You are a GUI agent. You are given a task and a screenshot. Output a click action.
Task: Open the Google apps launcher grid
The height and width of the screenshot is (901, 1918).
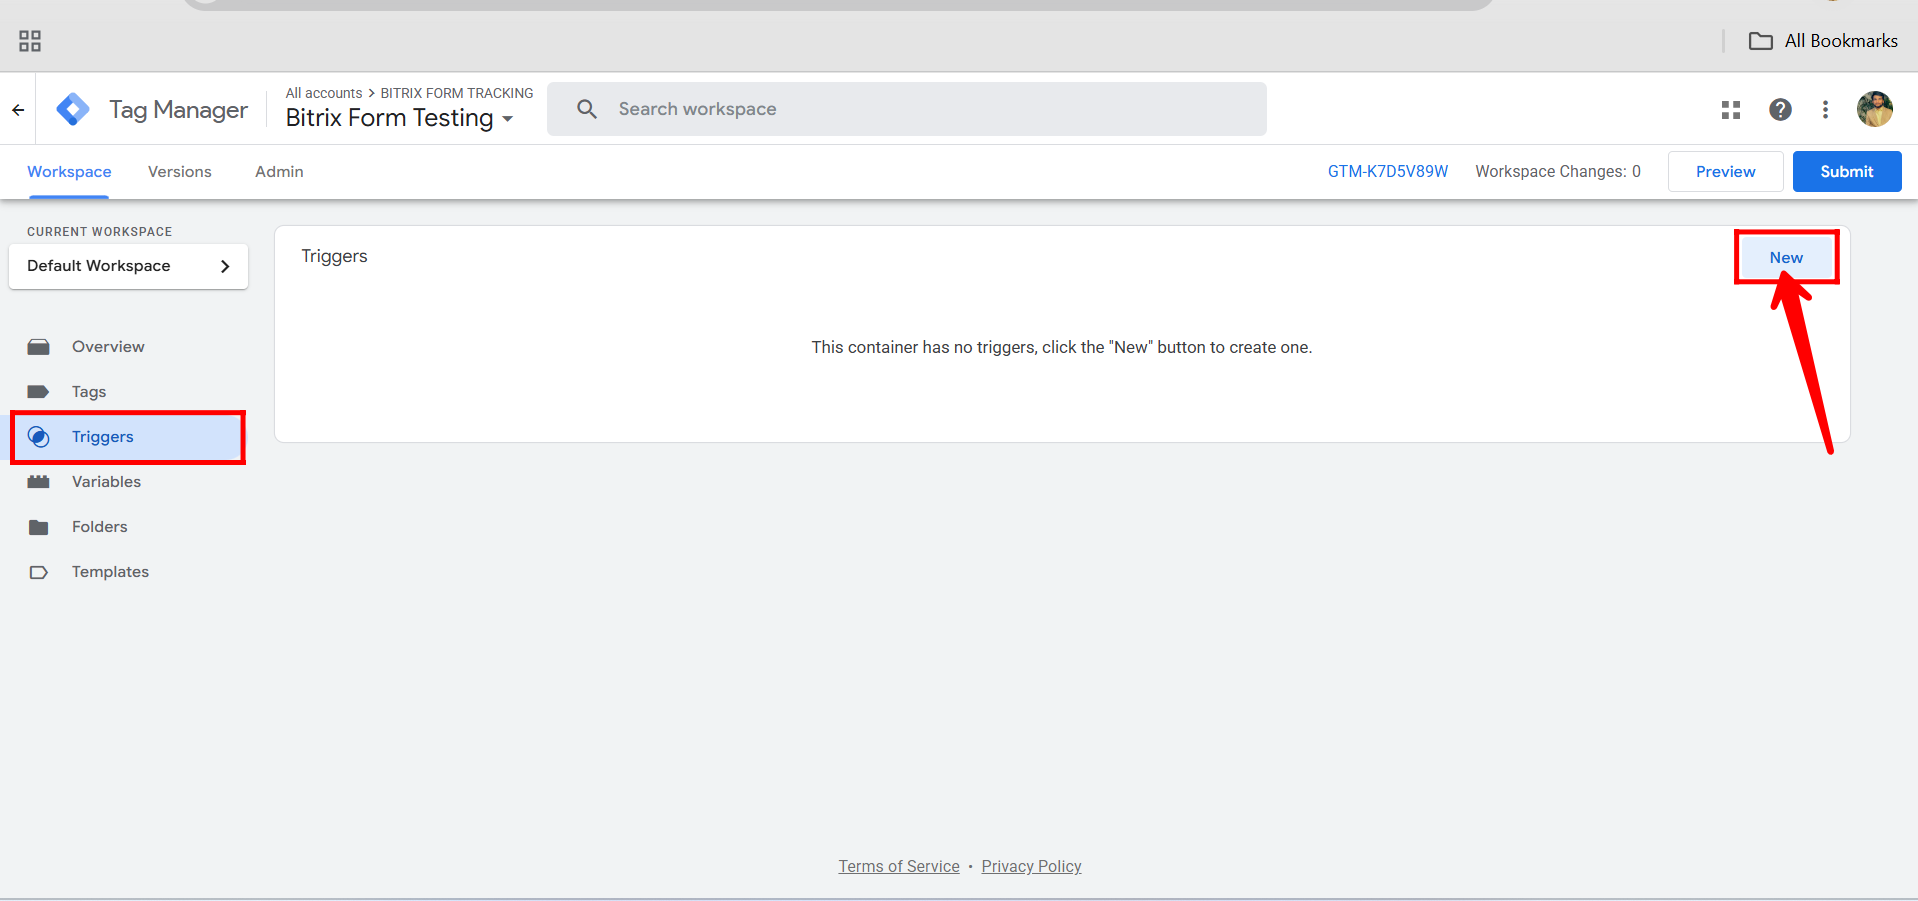click(1731, 110)
